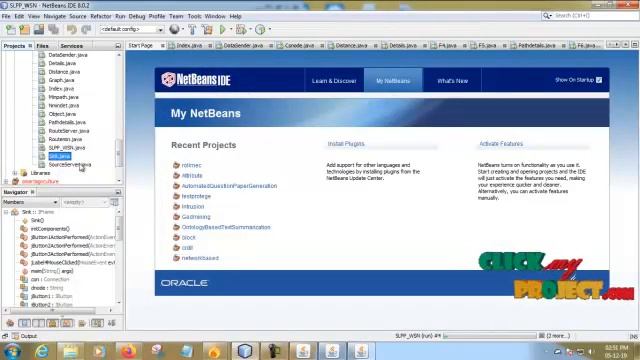Screen dimensions: 640x360
Task: Expand the Libraries tree node
Action: point(15,173)
